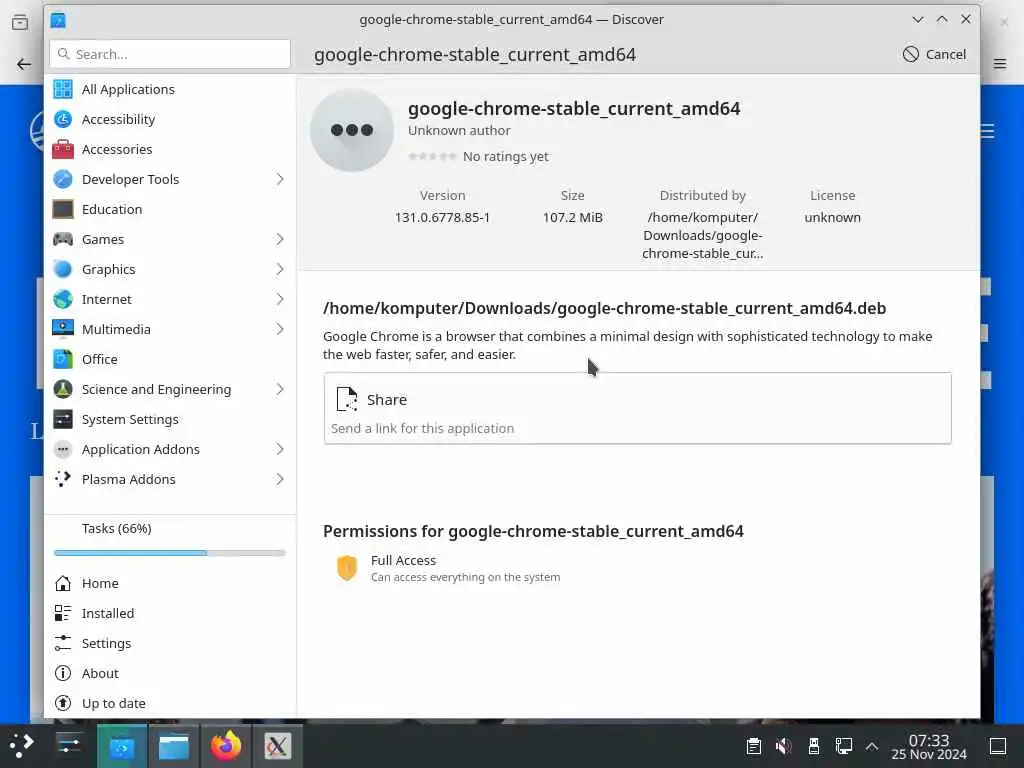
Task: Click the Search input field
Action: coord(170,54)
